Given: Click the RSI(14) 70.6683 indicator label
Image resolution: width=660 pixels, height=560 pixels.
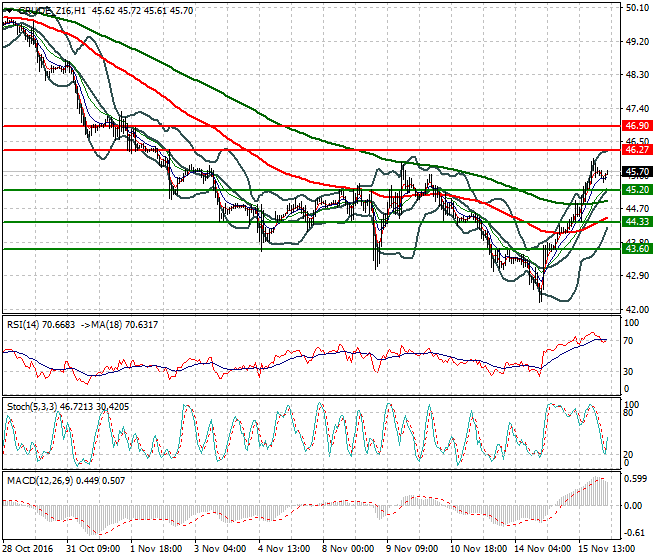Looking at the screenshot, I should pyautogui.click(x=41, y=325).
